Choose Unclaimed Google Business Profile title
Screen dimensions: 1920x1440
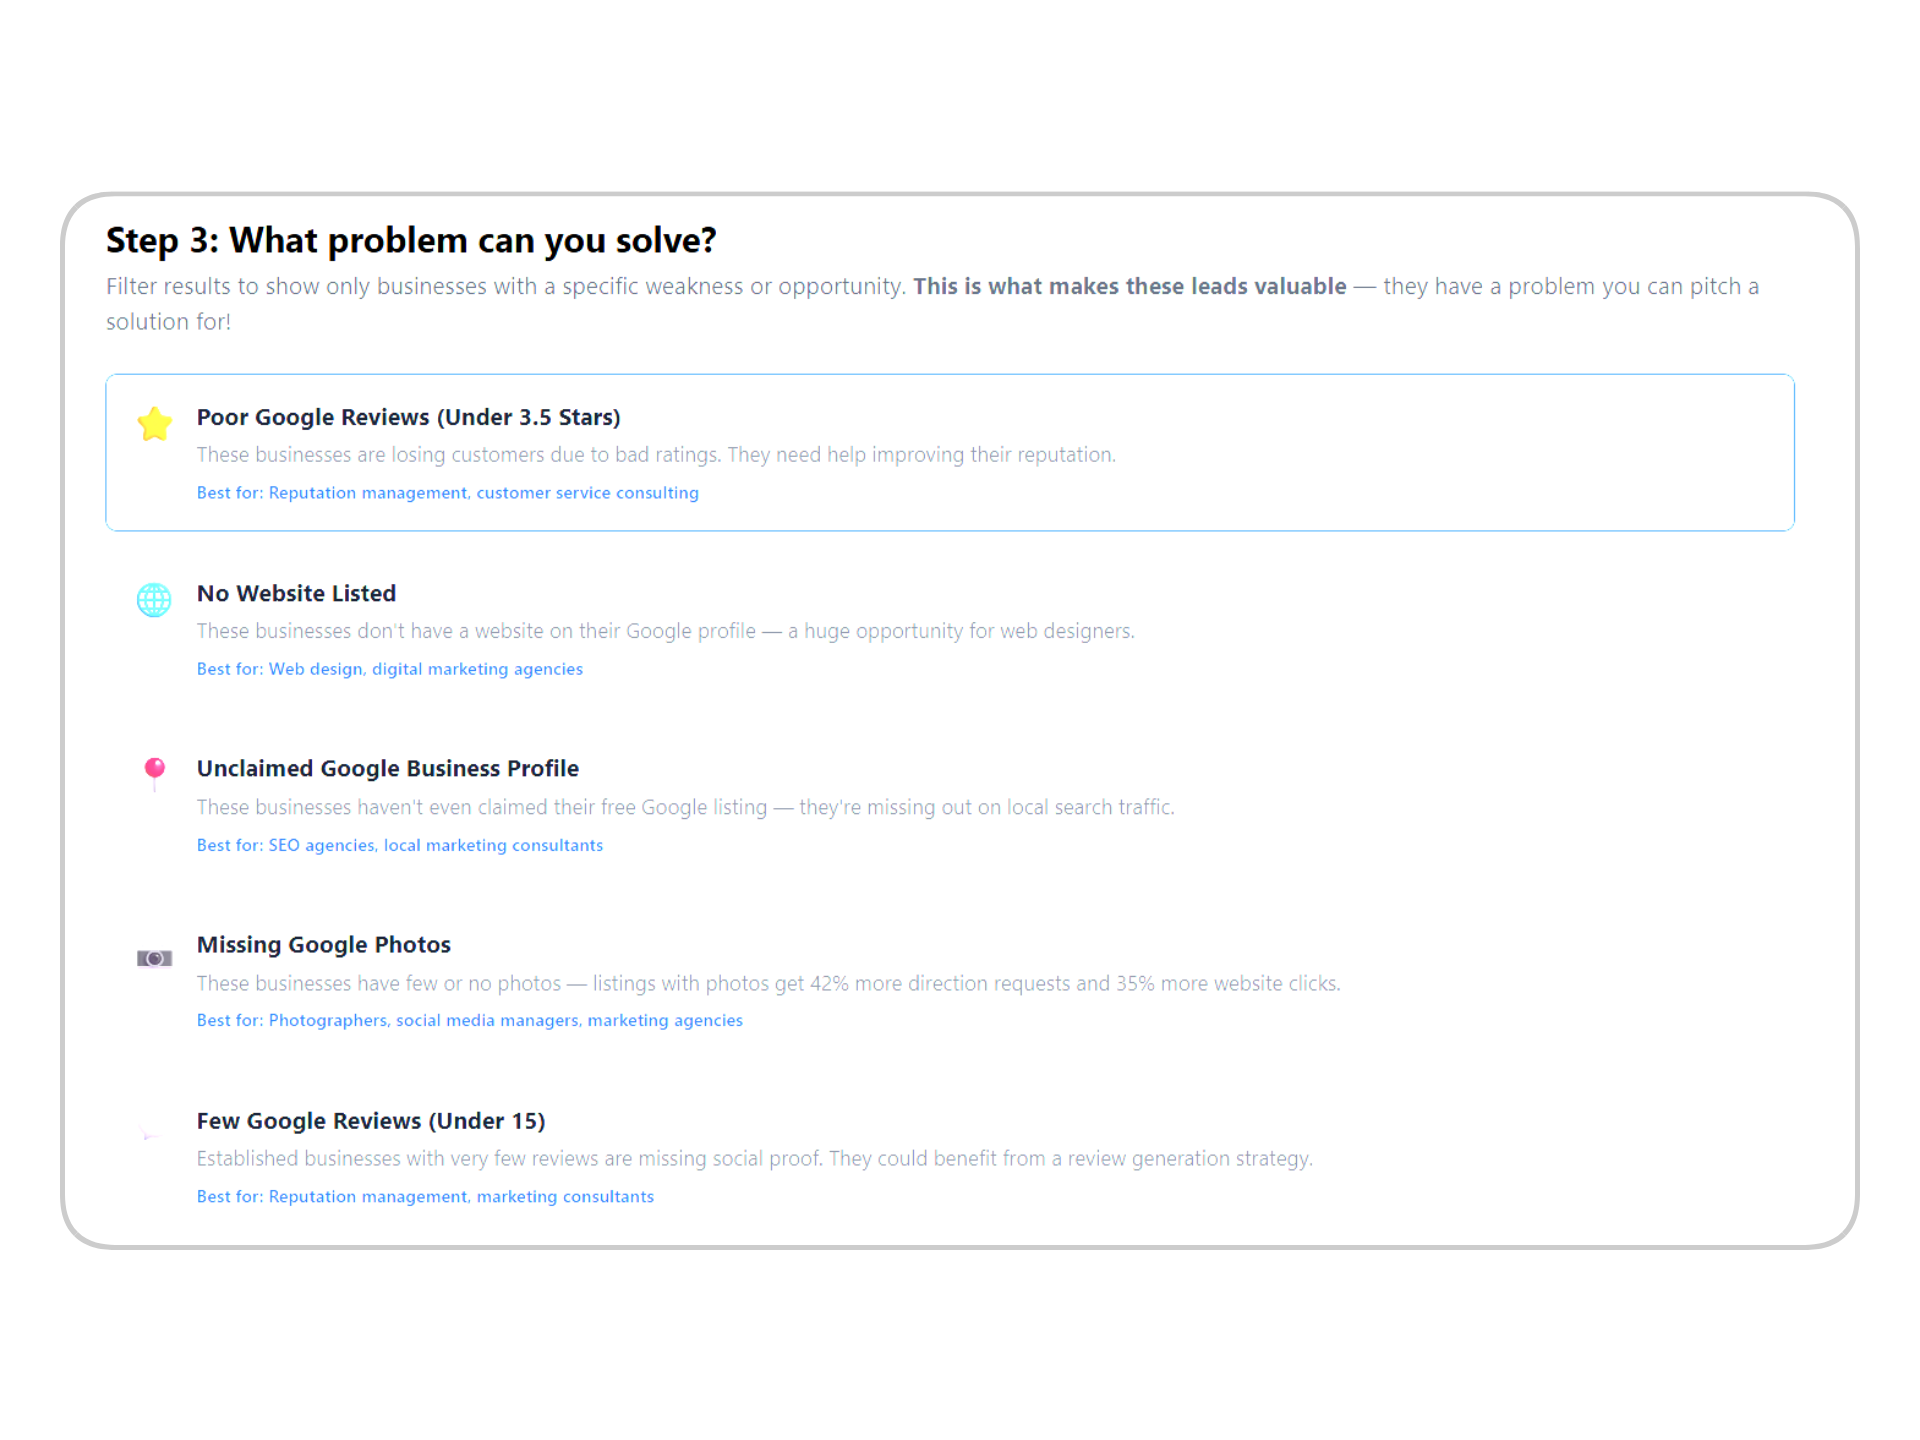tap(387, 768)
